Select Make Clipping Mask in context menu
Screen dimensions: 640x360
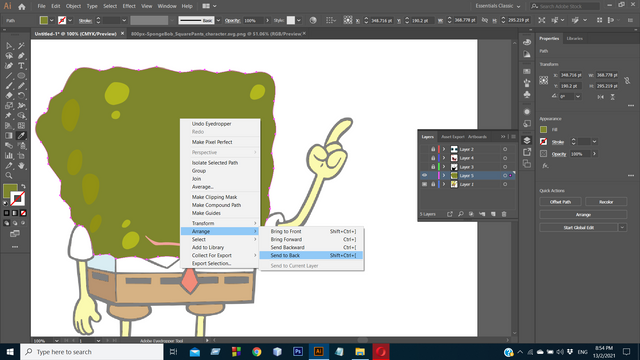click(x=214, y=197)
